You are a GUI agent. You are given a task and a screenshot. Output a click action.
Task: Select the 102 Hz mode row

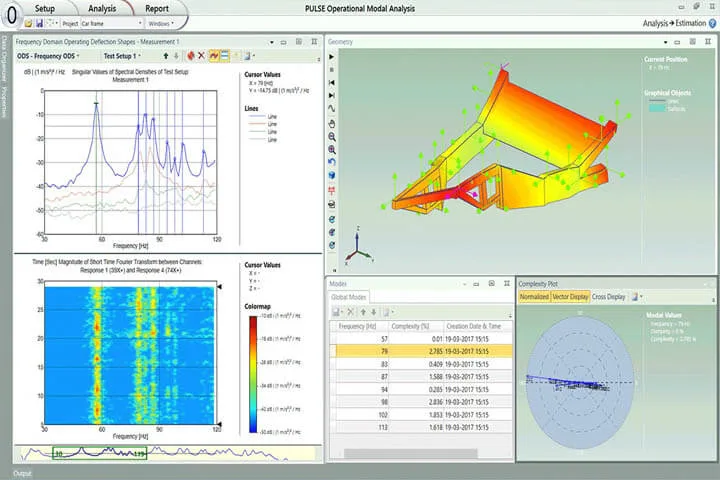(x=421, y=415)
